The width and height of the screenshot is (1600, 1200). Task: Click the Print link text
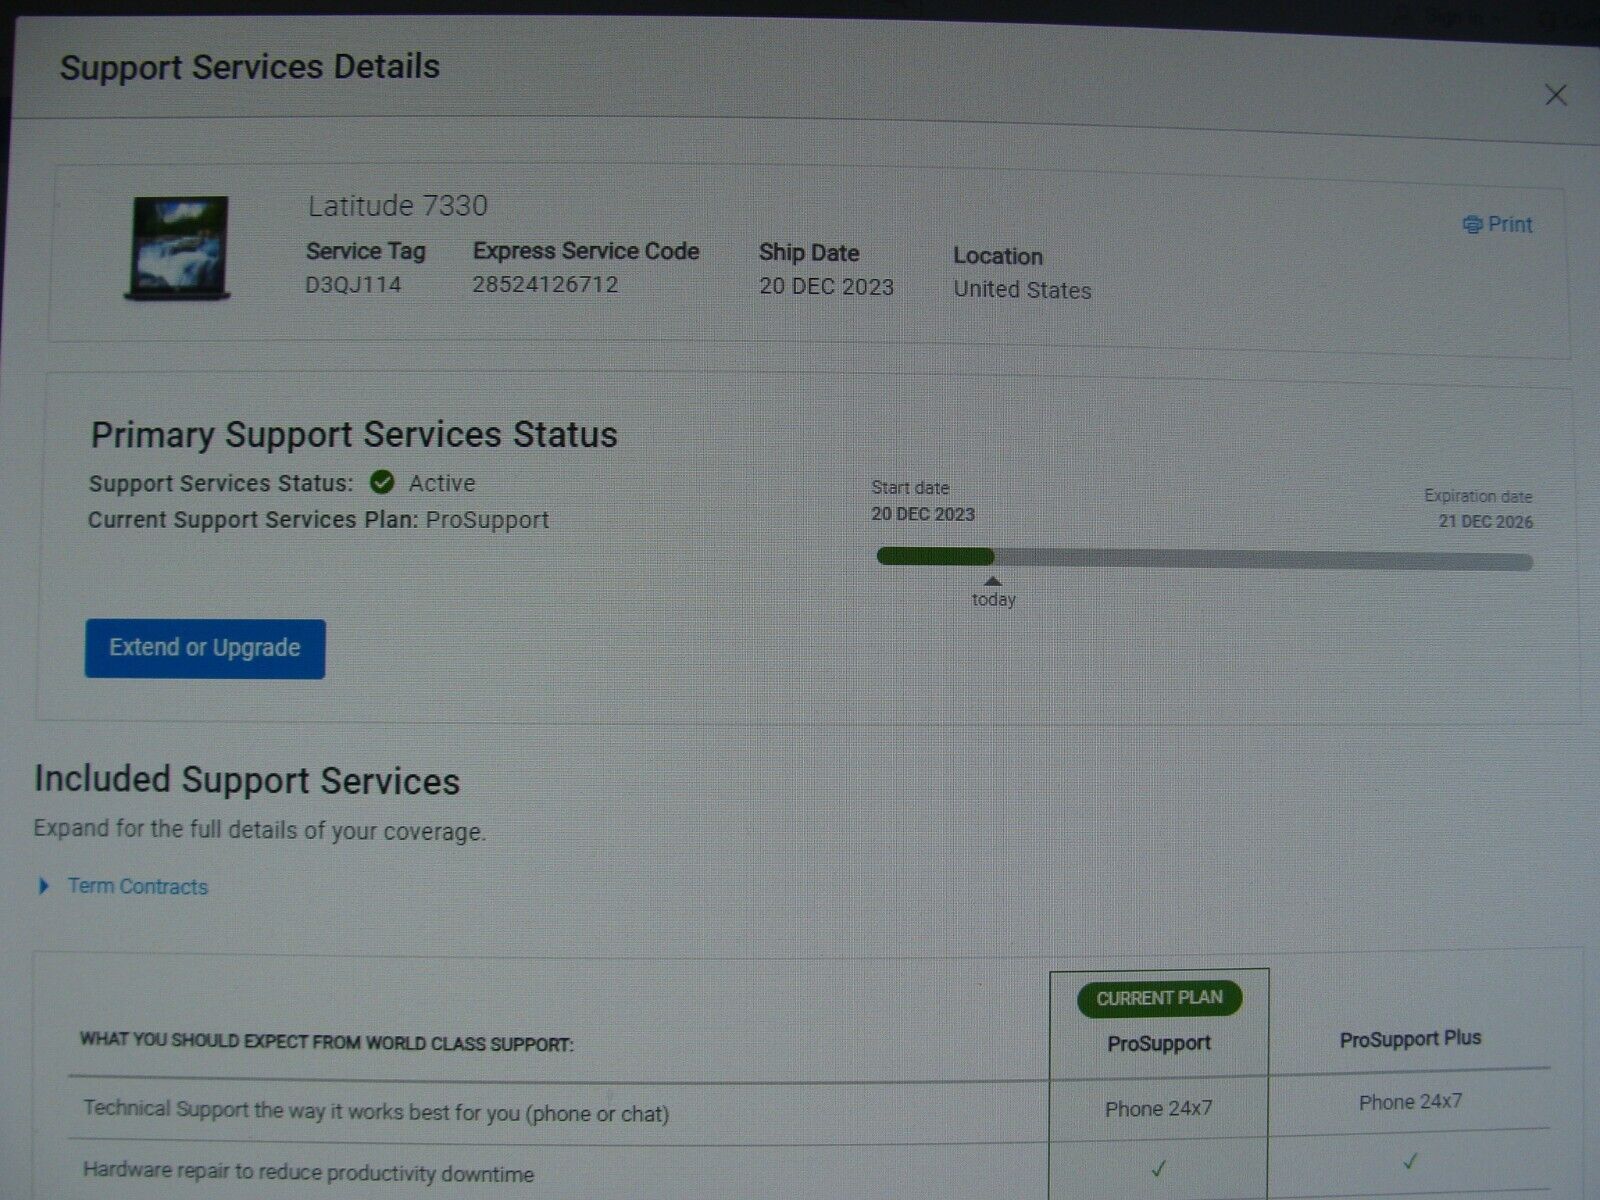[x=1509, y=225]
